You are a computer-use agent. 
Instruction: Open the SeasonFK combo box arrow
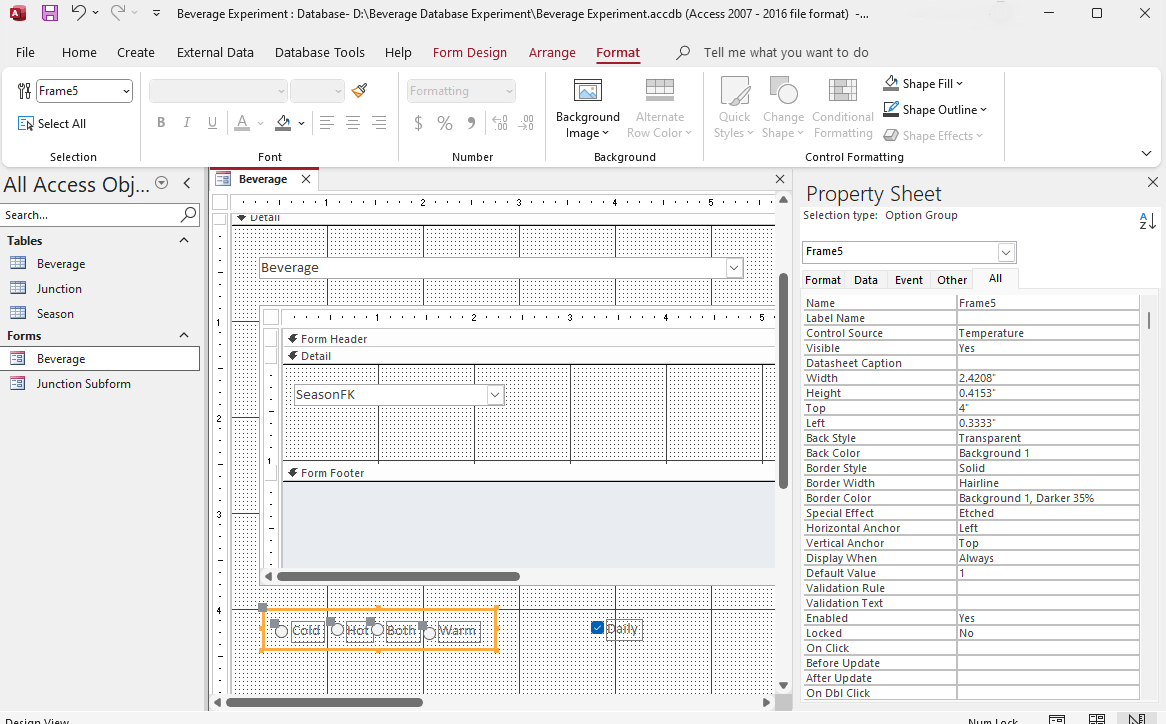(495, 395)
